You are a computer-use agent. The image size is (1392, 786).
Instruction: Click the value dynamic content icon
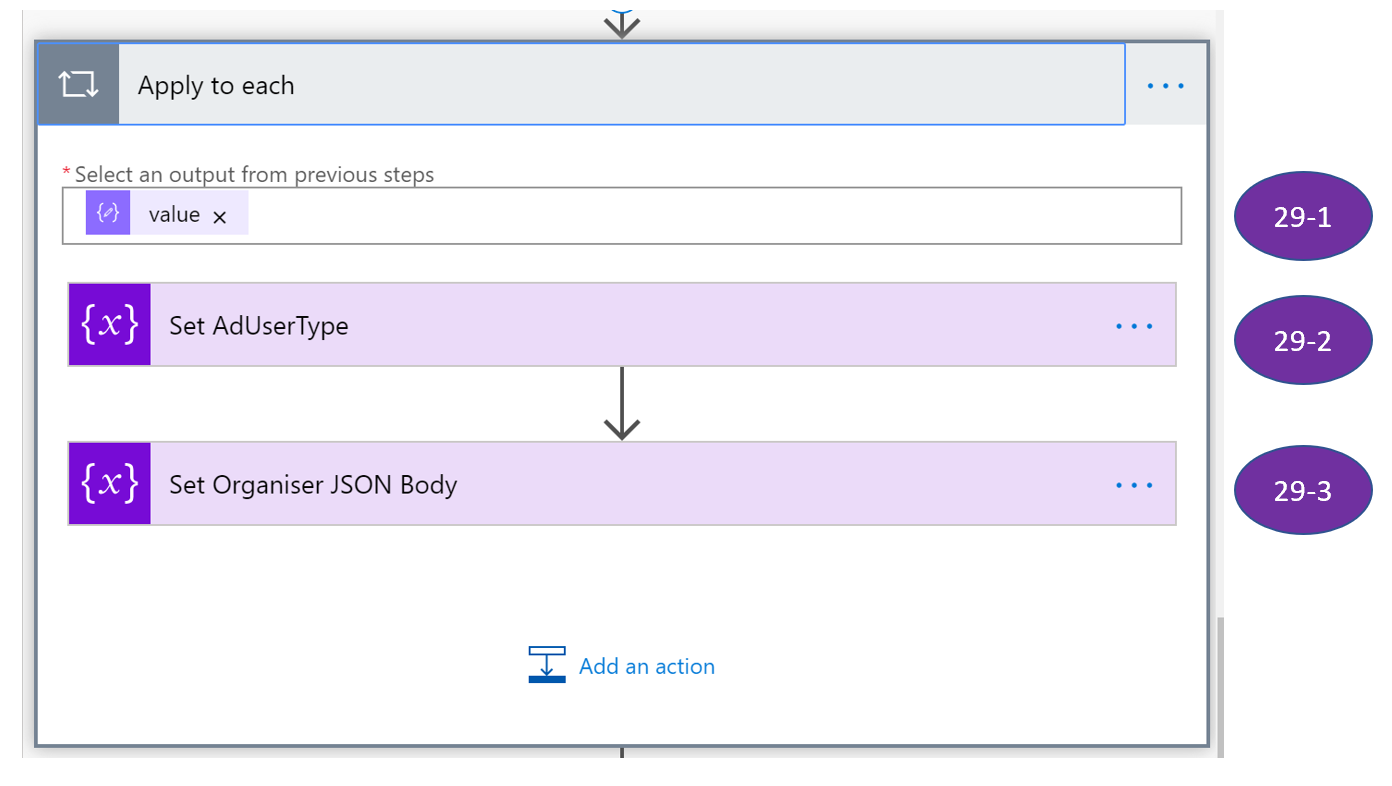click(108, 215)
